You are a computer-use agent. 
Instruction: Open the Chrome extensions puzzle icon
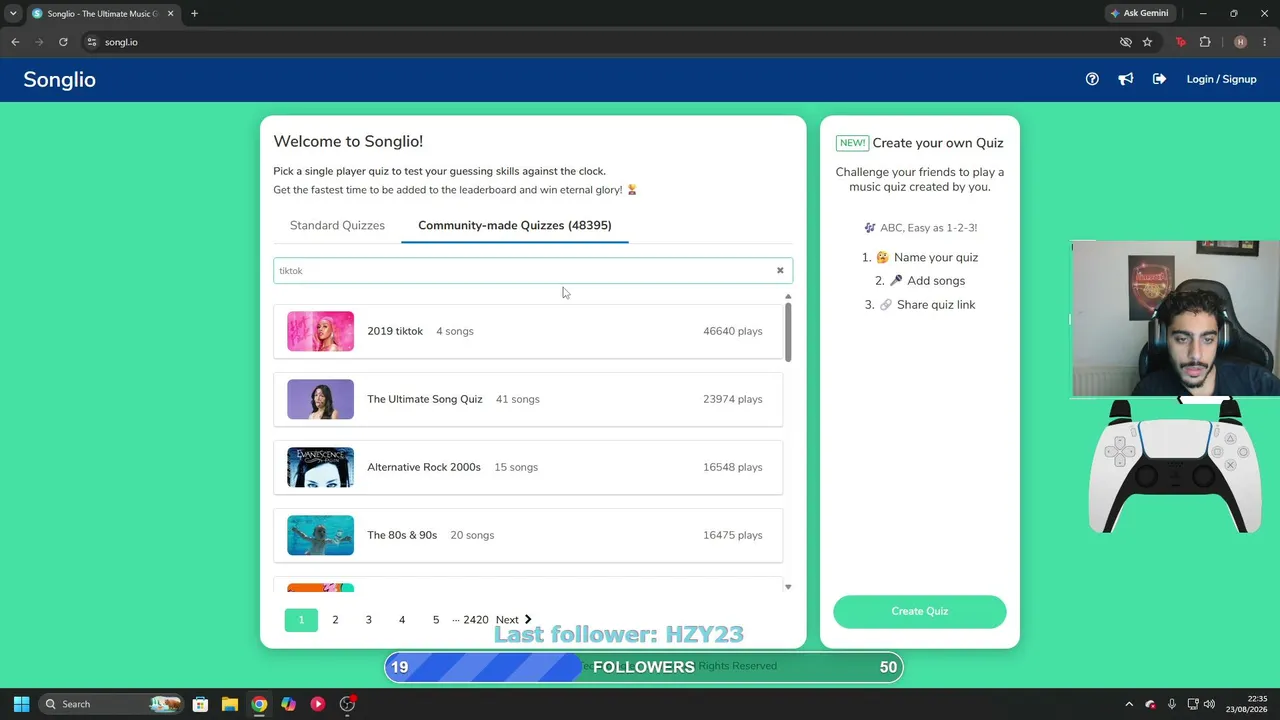click(x=1205, y=42)
